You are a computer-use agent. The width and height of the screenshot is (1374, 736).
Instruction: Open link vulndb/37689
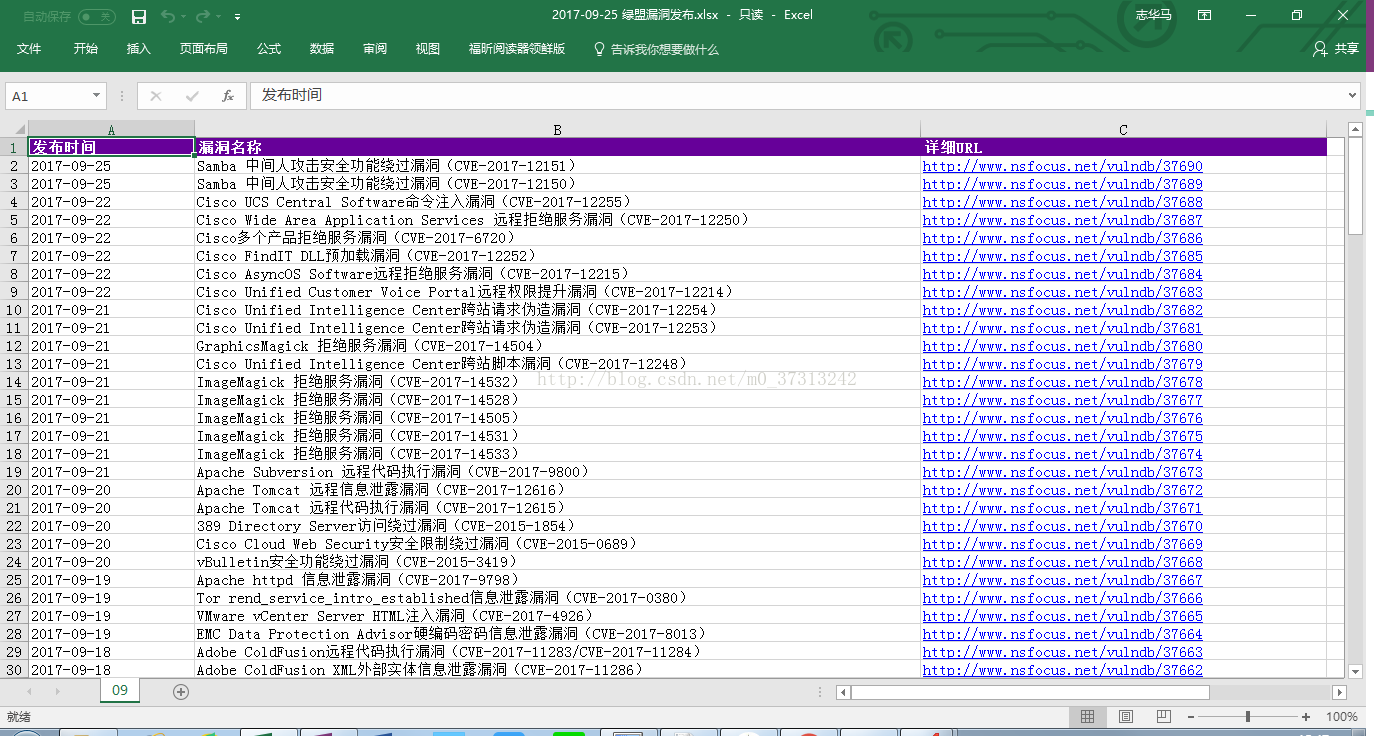(x=1062, y=184)
